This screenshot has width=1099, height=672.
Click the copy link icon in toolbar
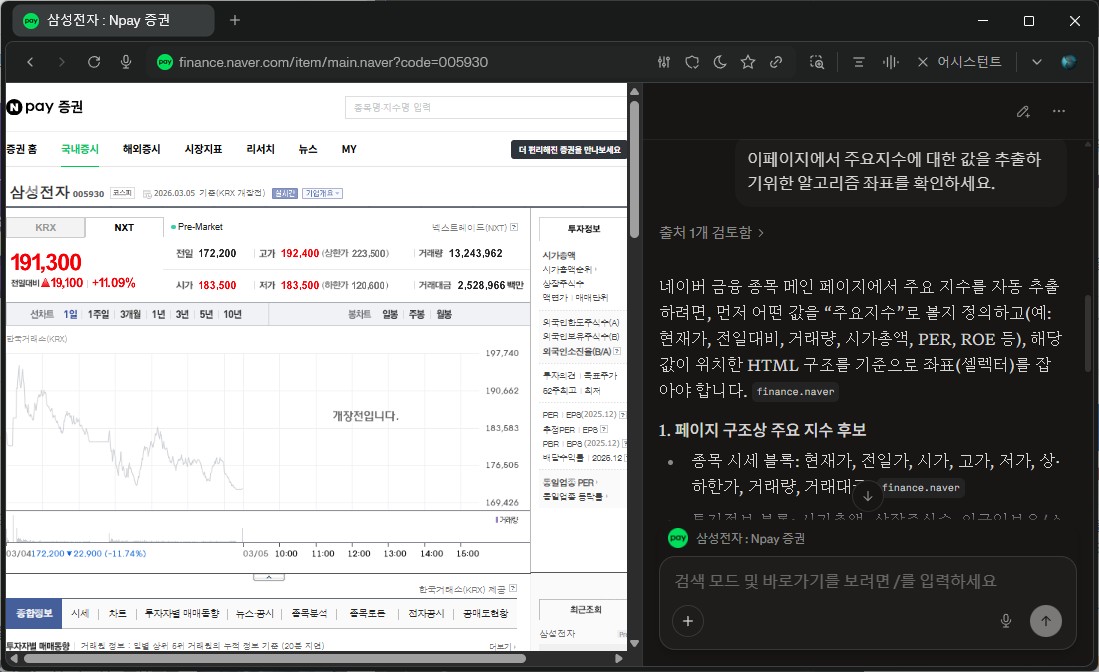[777, 62]
